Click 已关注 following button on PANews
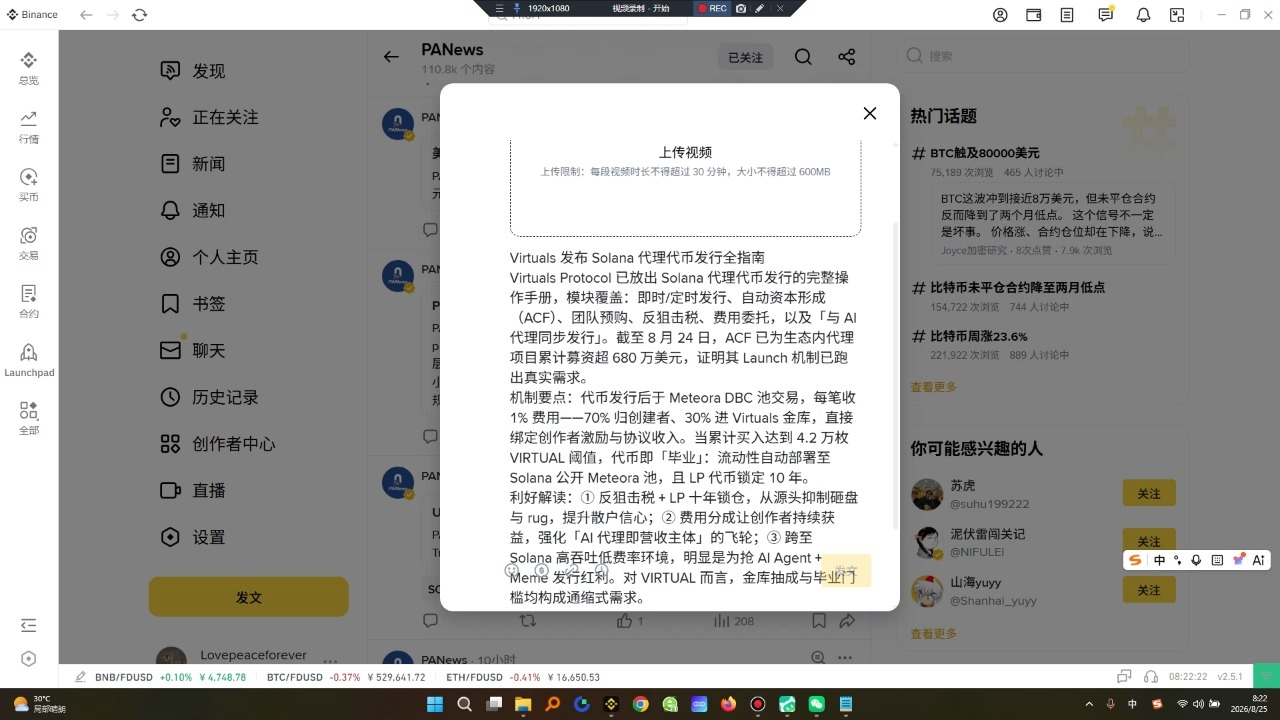Viewport: 1280px width, 720px height. [745, 57]
